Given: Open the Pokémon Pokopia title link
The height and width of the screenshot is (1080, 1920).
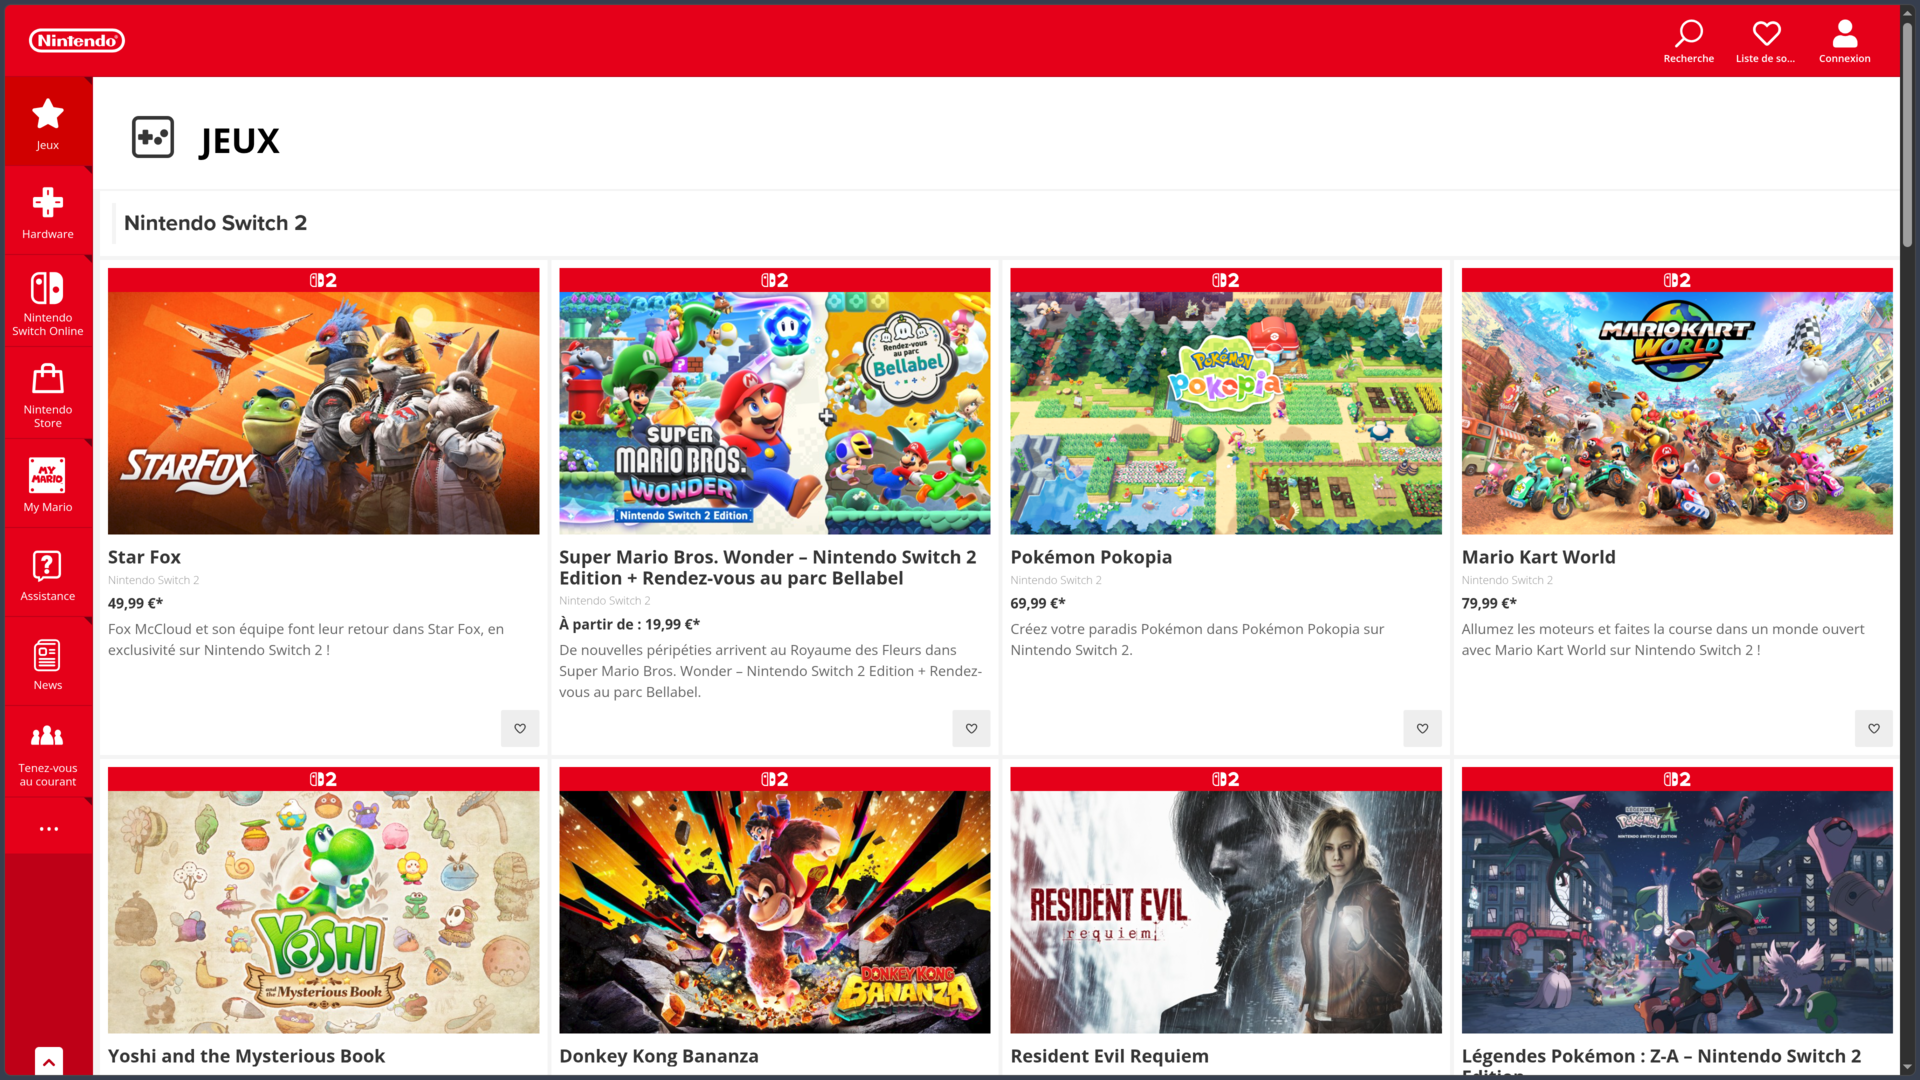Looking at the screenshot, I should point(1090,557).
